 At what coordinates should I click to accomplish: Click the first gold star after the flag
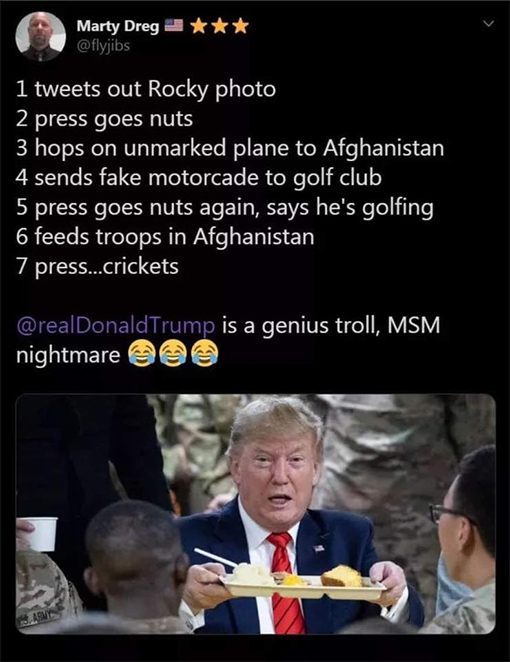point(198,26)
